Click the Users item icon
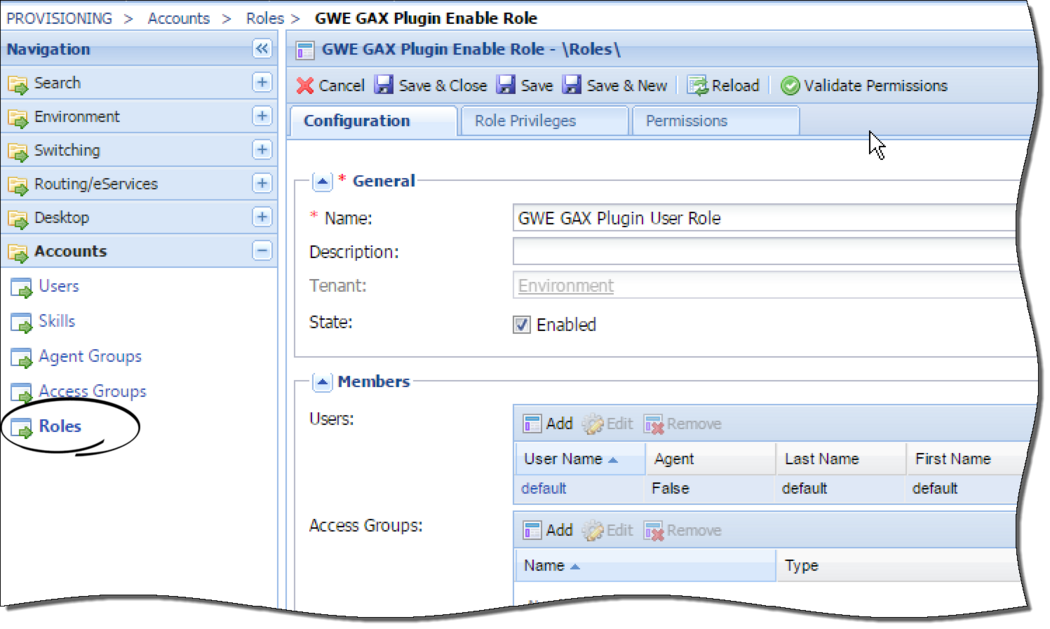The height and width of the screenshot is (629, 1050). 21,288
